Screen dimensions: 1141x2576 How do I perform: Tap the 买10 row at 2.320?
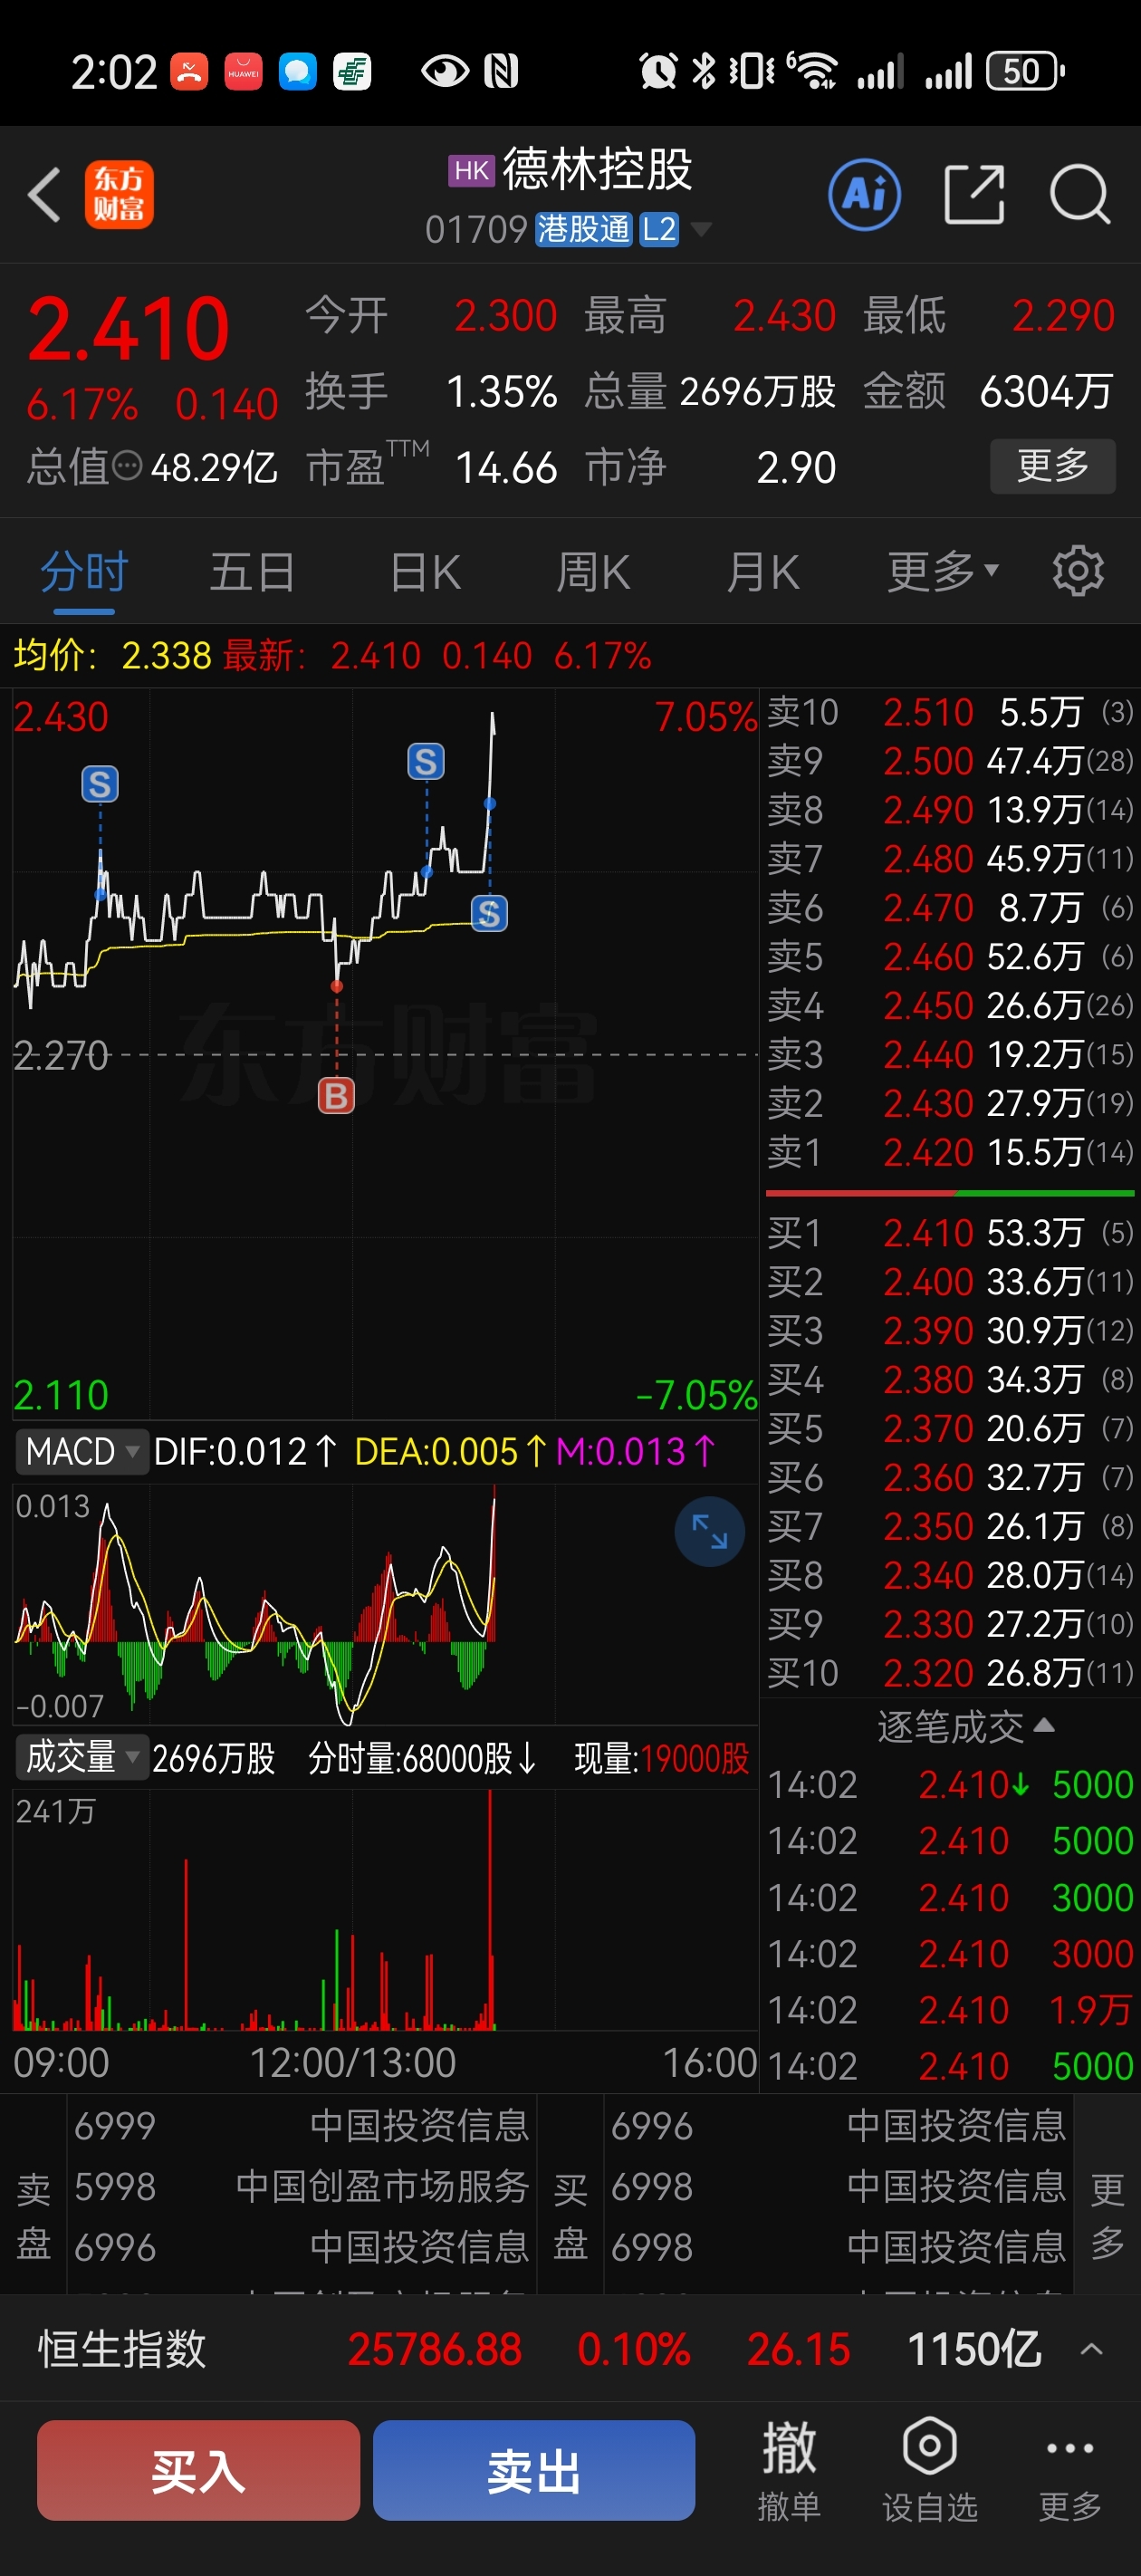(950, 1672)
